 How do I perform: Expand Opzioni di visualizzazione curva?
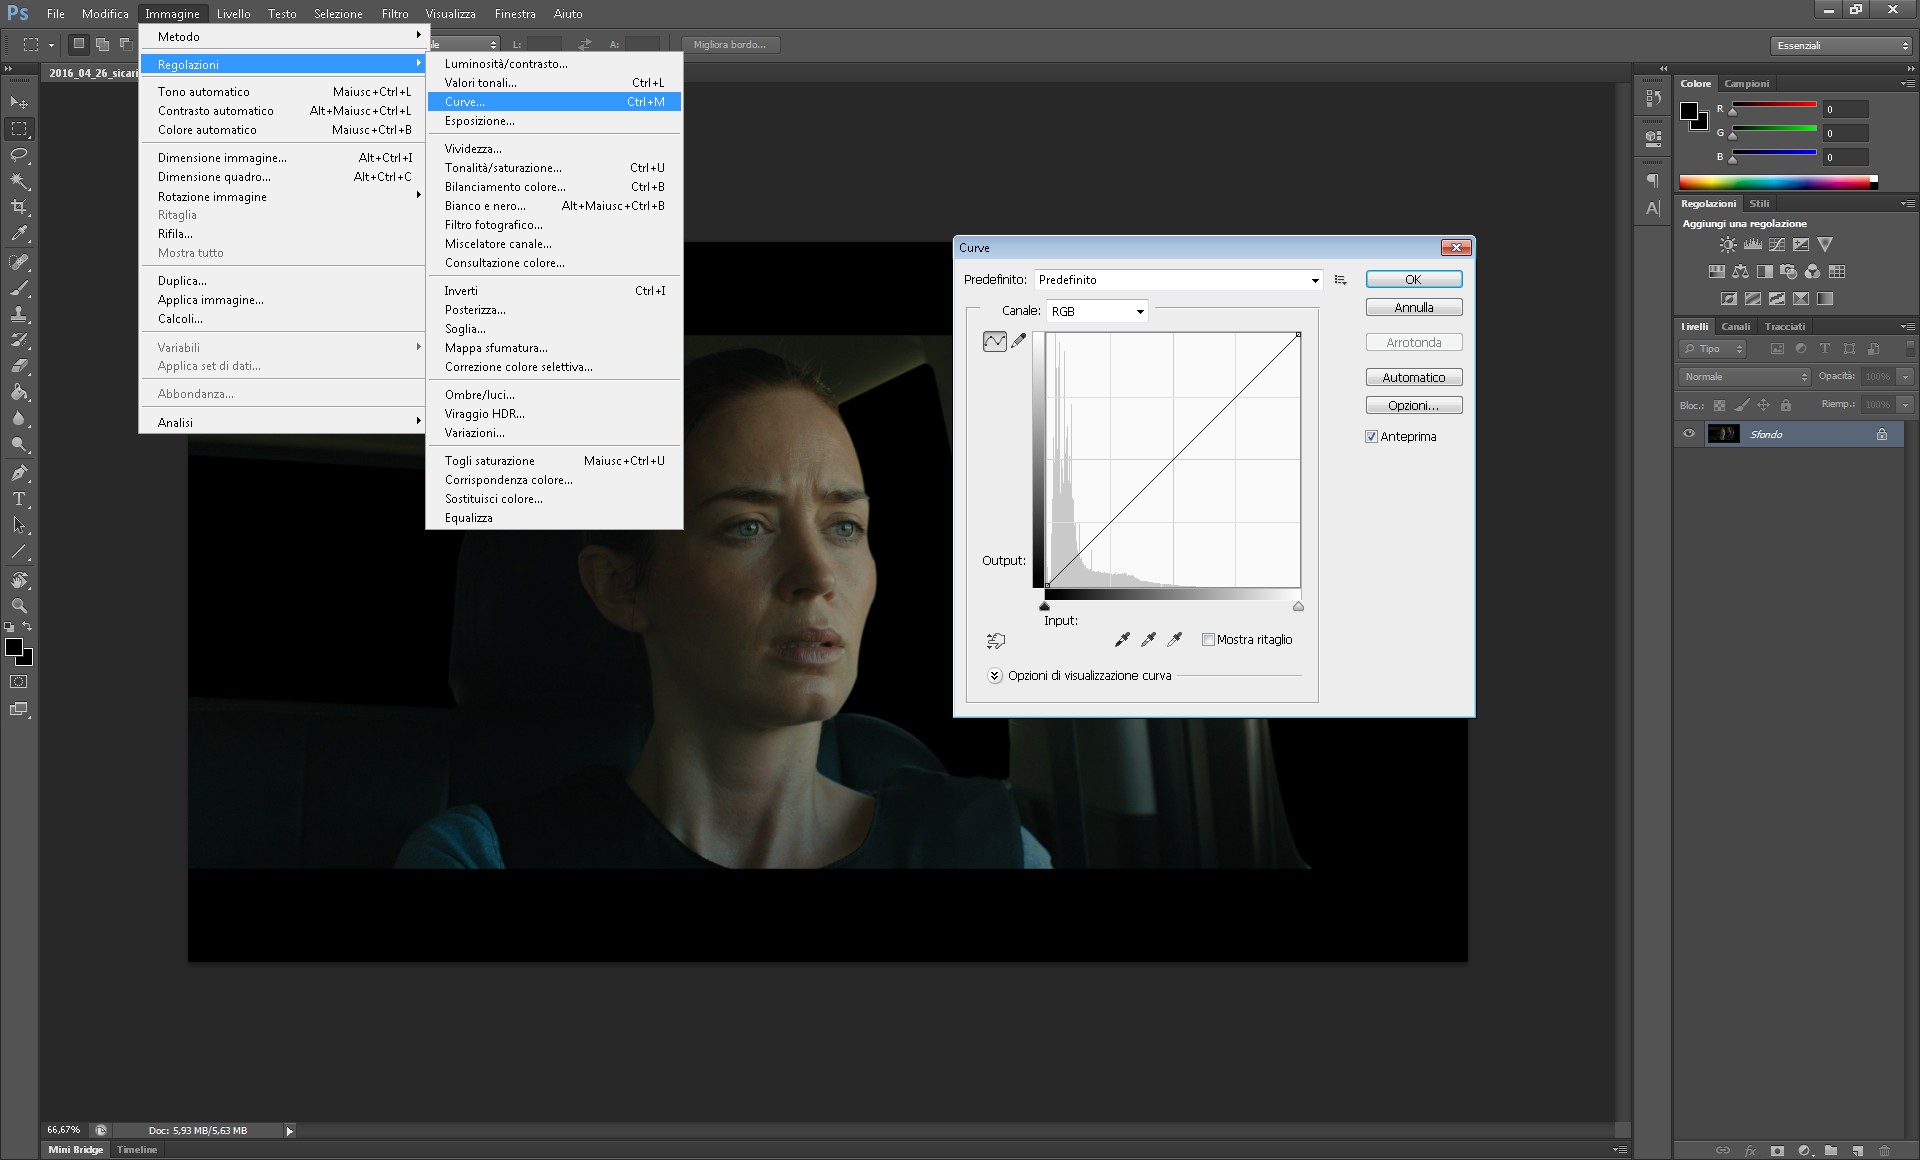coord(995,676)
